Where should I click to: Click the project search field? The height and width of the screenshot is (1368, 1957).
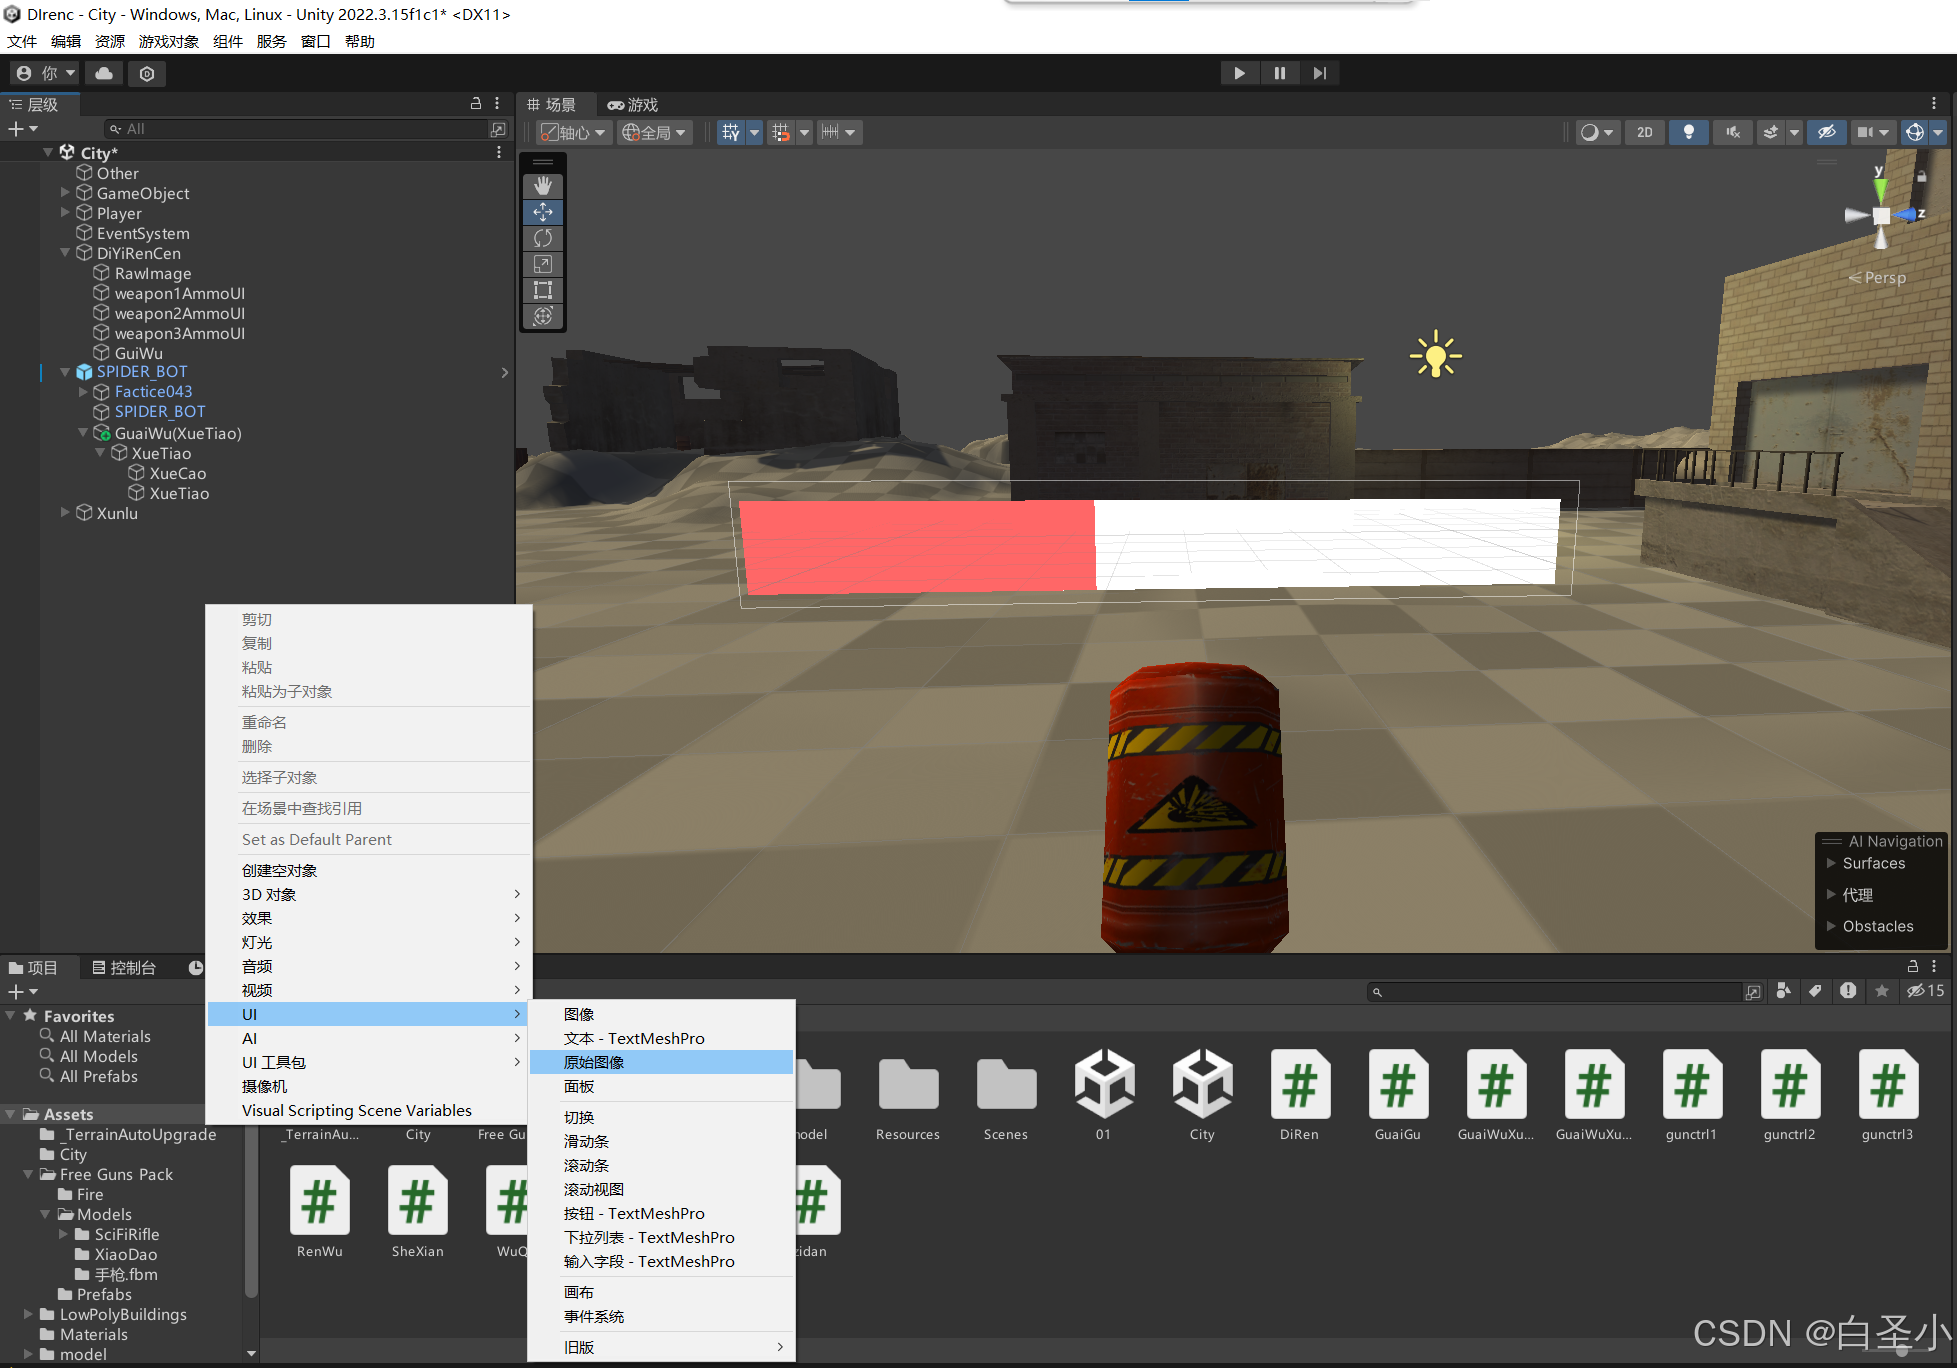[x=1556, y=991]
